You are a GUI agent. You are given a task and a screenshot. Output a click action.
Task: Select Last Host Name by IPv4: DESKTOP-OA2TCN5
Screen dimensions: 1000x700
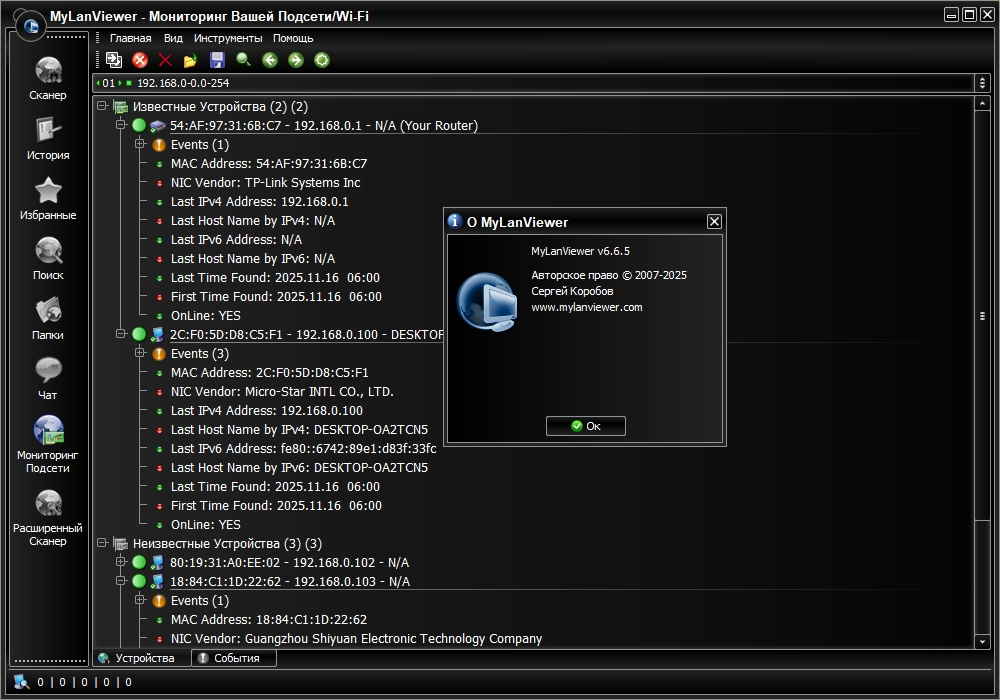tap(299, 430)
